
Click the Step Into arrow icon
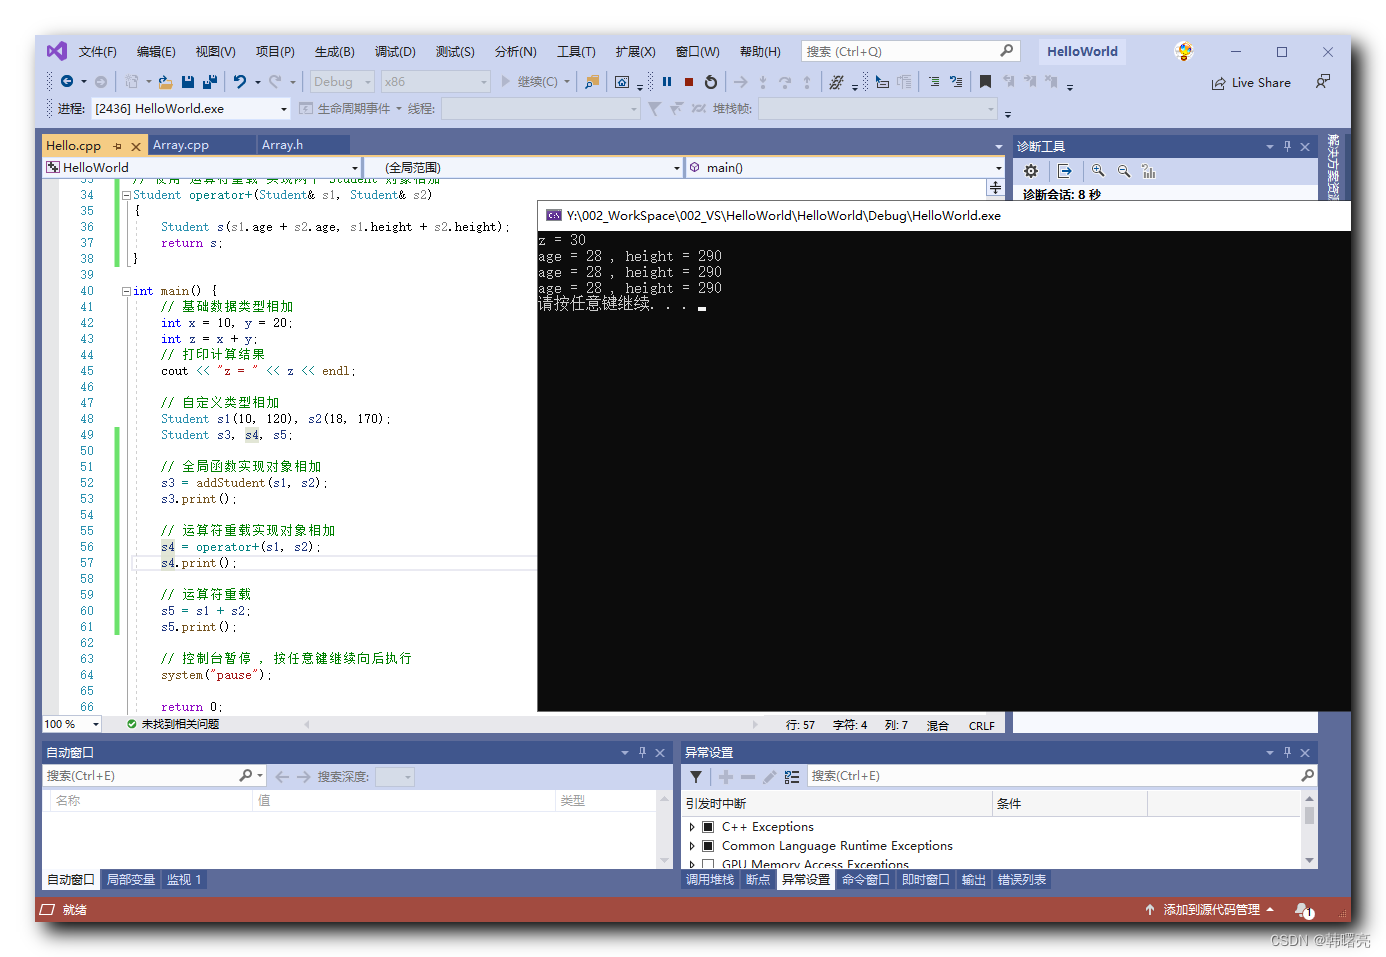763,82
